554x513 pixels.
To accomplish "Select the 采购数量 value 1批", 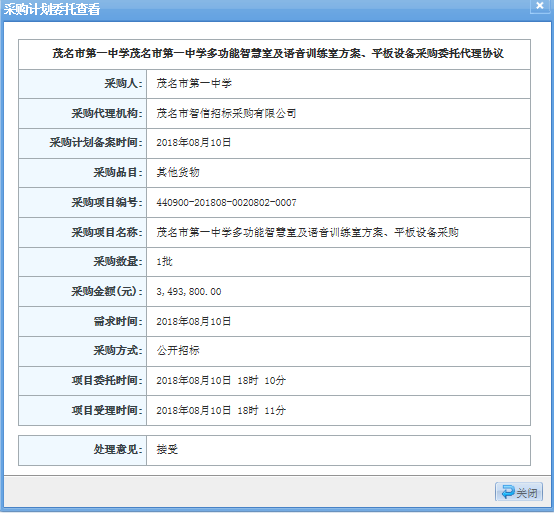I will tap(164, 262).
